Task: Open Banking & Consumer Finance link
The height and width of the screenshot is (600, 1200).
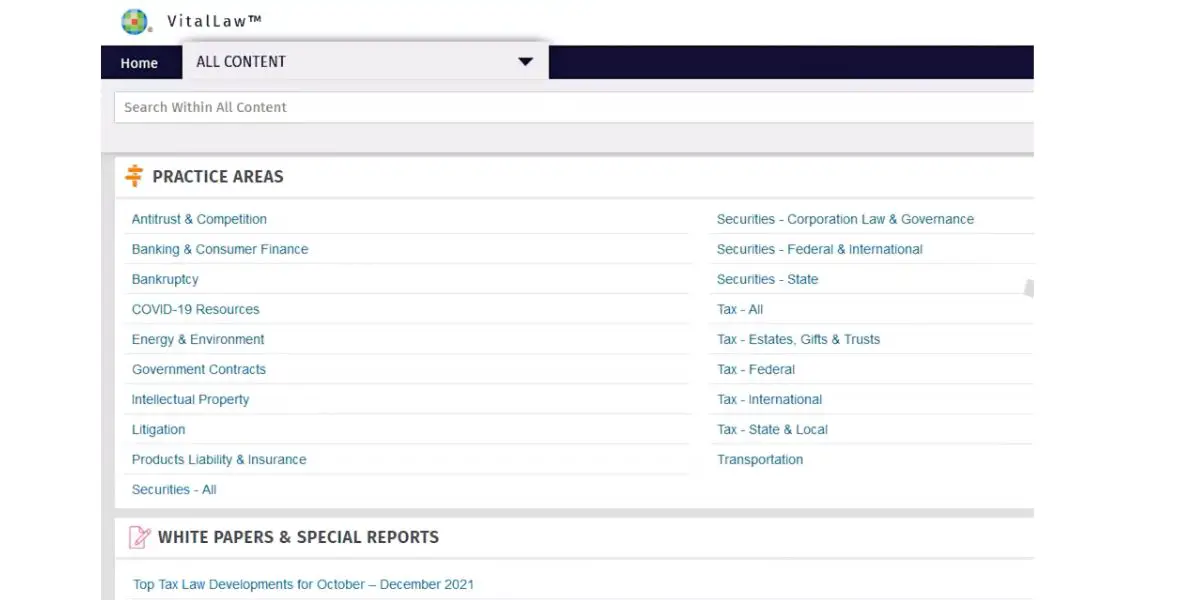Action: tap(220, 249)
